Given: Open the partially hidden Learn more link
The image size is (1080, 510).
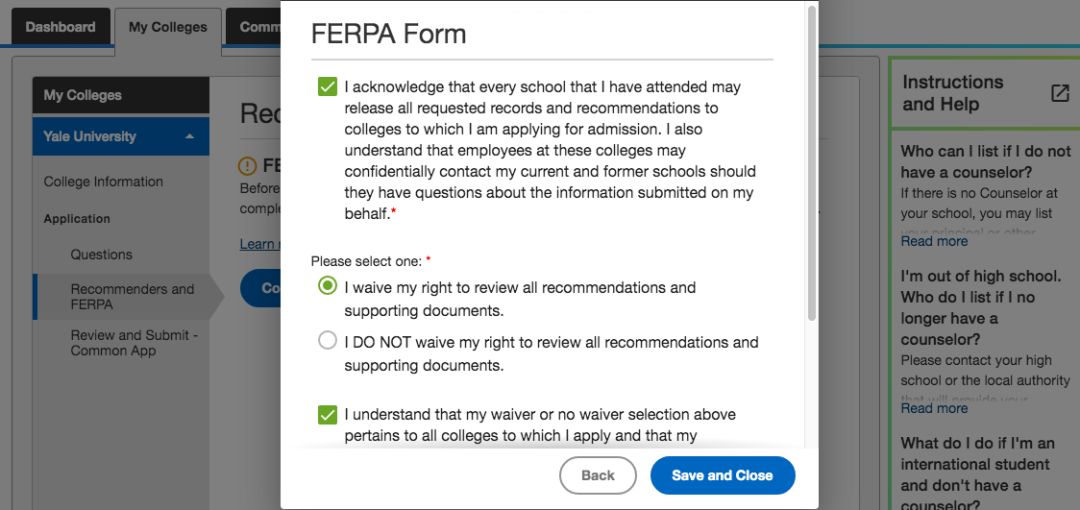Looking at the screenshot, I should (x=260, y=244).
